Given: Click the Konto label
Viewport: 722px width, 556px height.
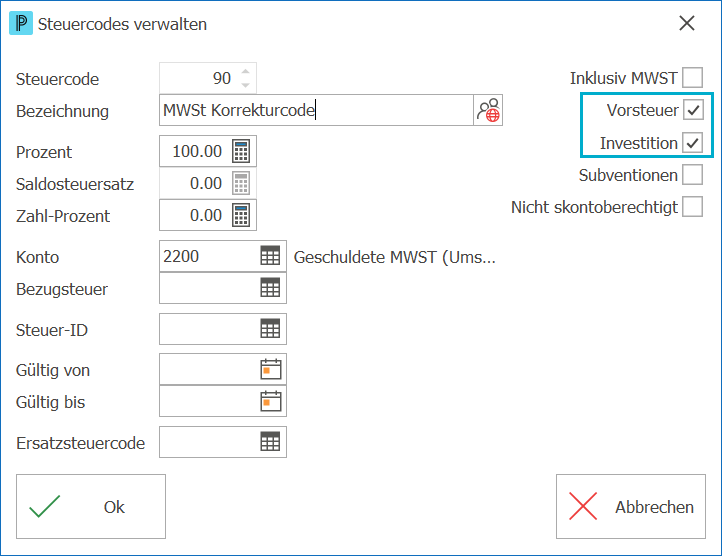Looking at the screenshot, I should pos(37,257).
